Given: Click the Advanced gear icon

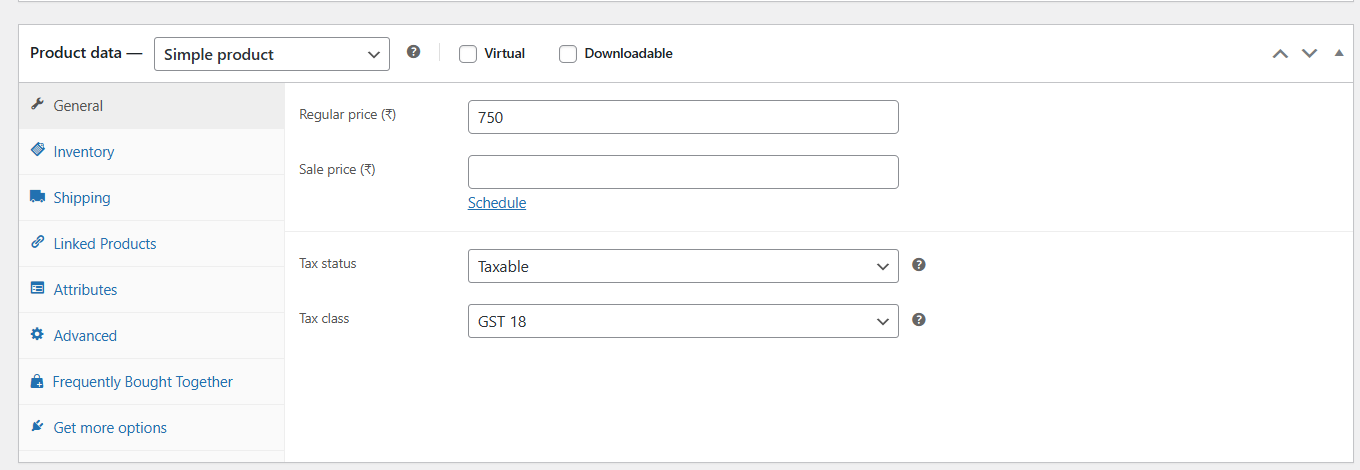Looking at the screenshot, I should (37, 334).
